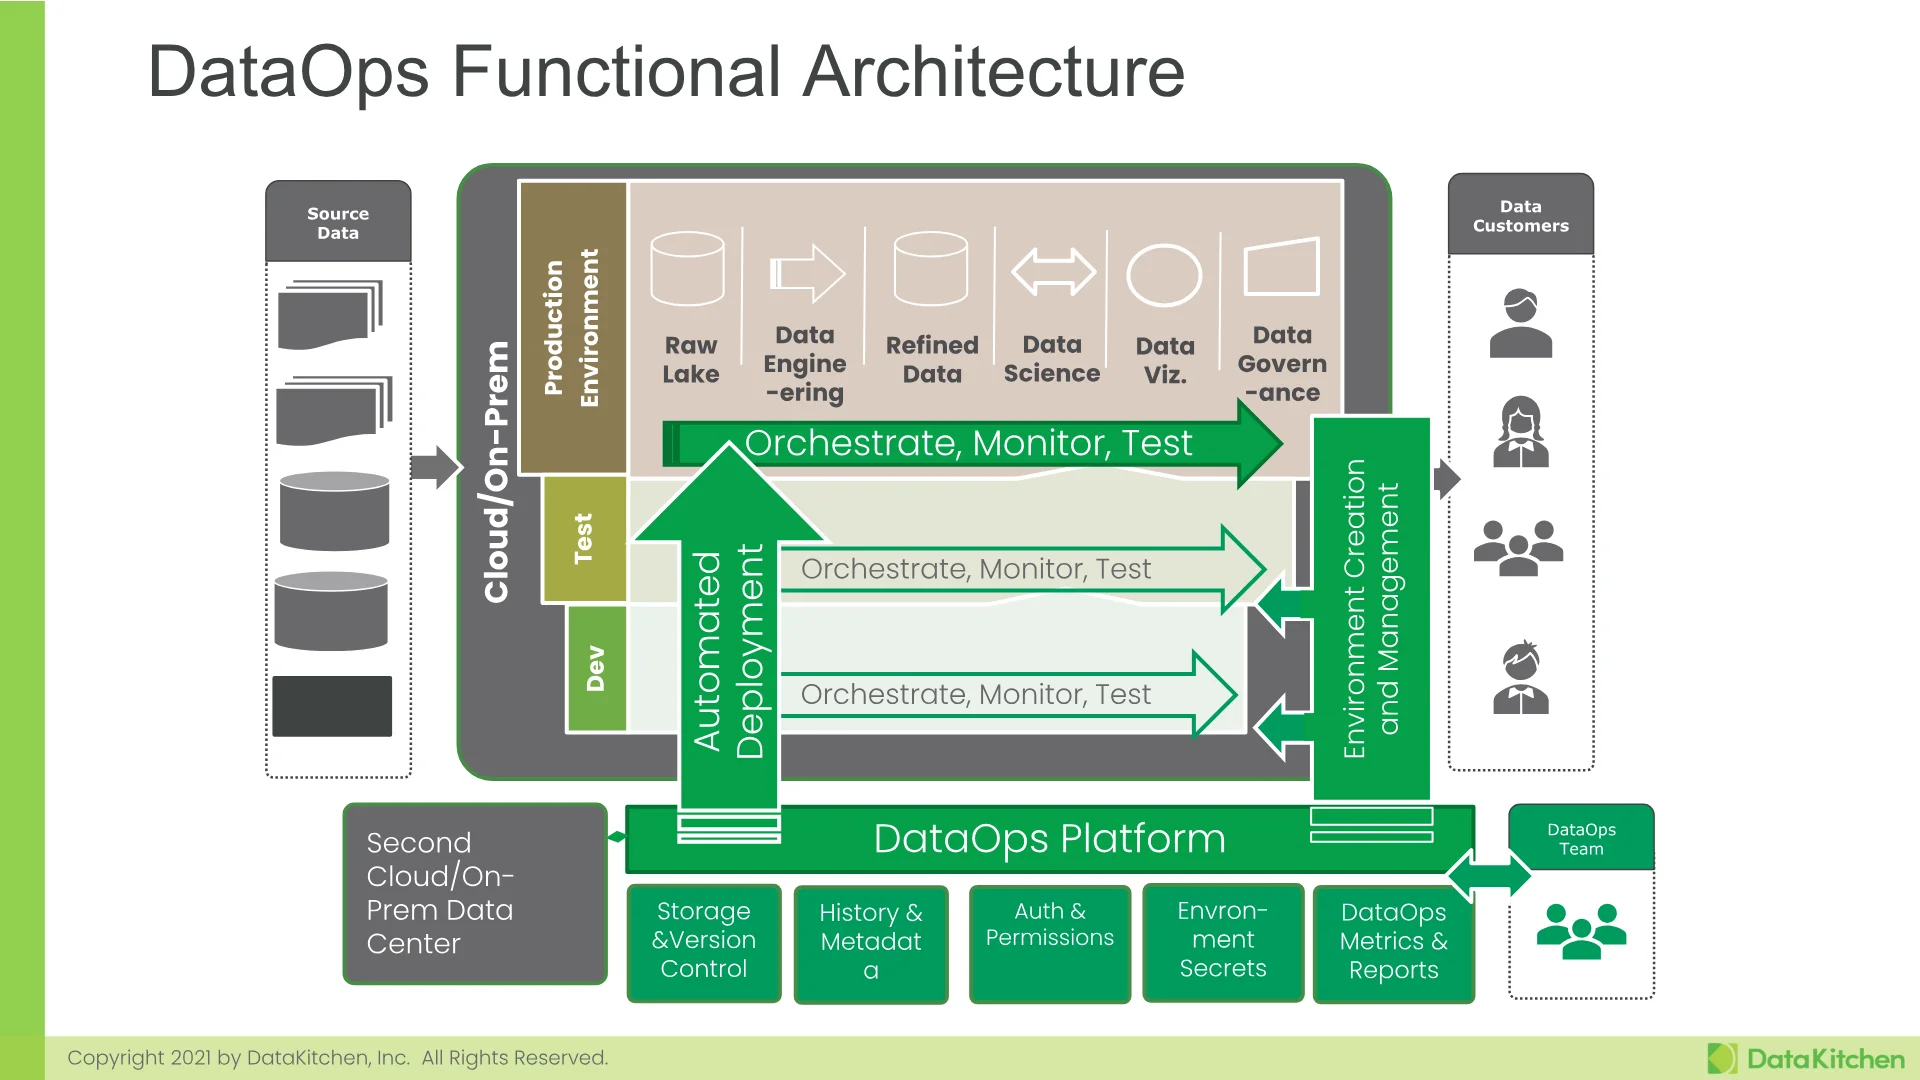Click the Source Data header

[x=338, y=222]
